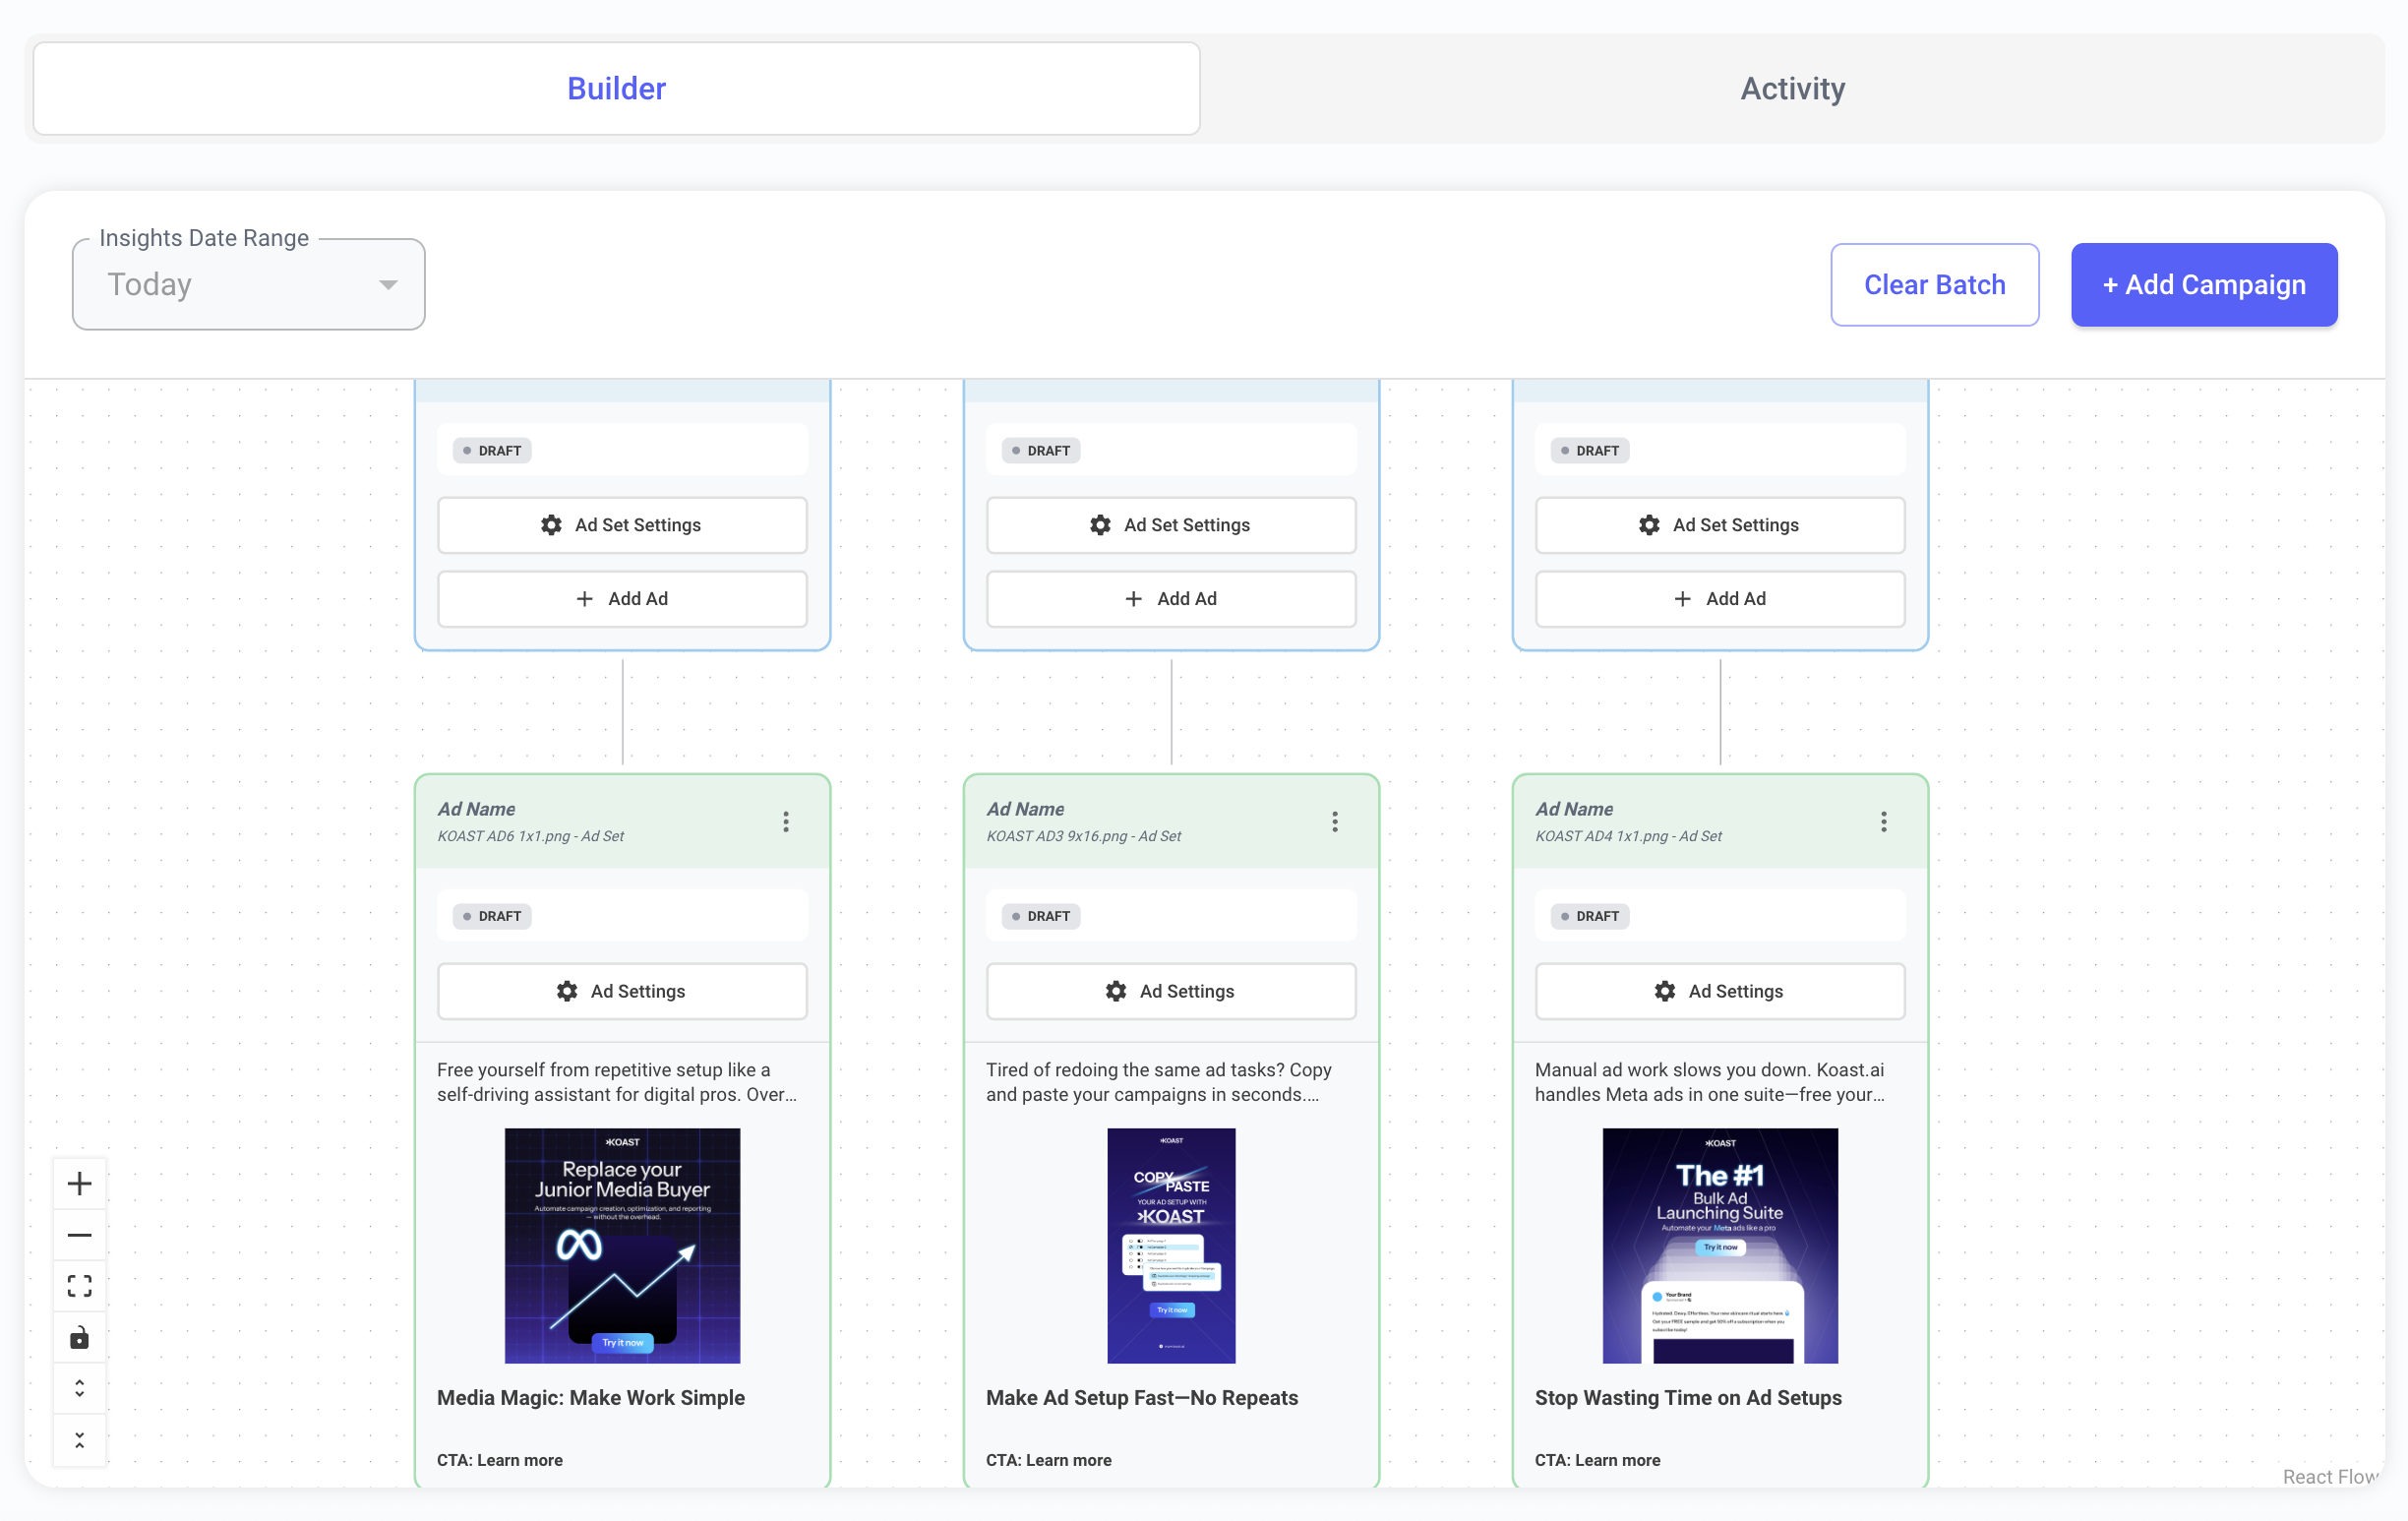Click the Clear Batch button
Image resolution: width=2408 pixels, height=1521 pixels.
click(1934, 284)
